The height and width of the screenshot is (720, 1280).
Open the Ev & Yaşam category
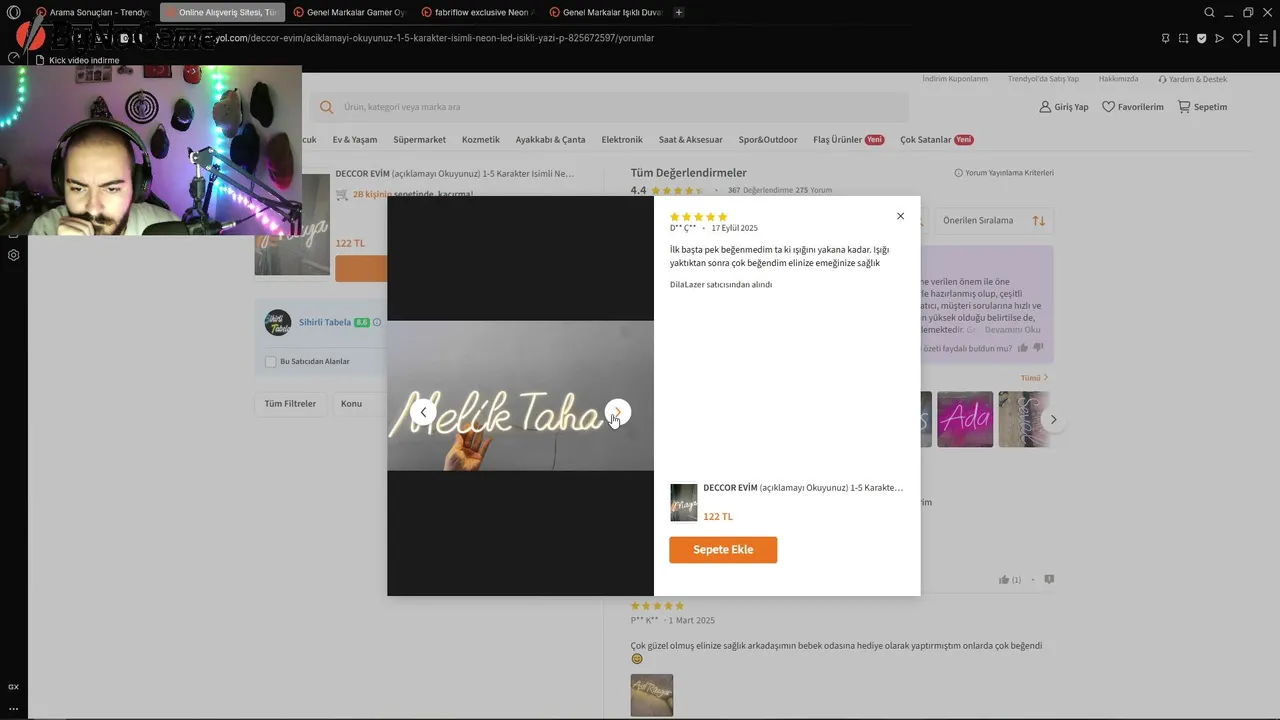pos(355,140)
